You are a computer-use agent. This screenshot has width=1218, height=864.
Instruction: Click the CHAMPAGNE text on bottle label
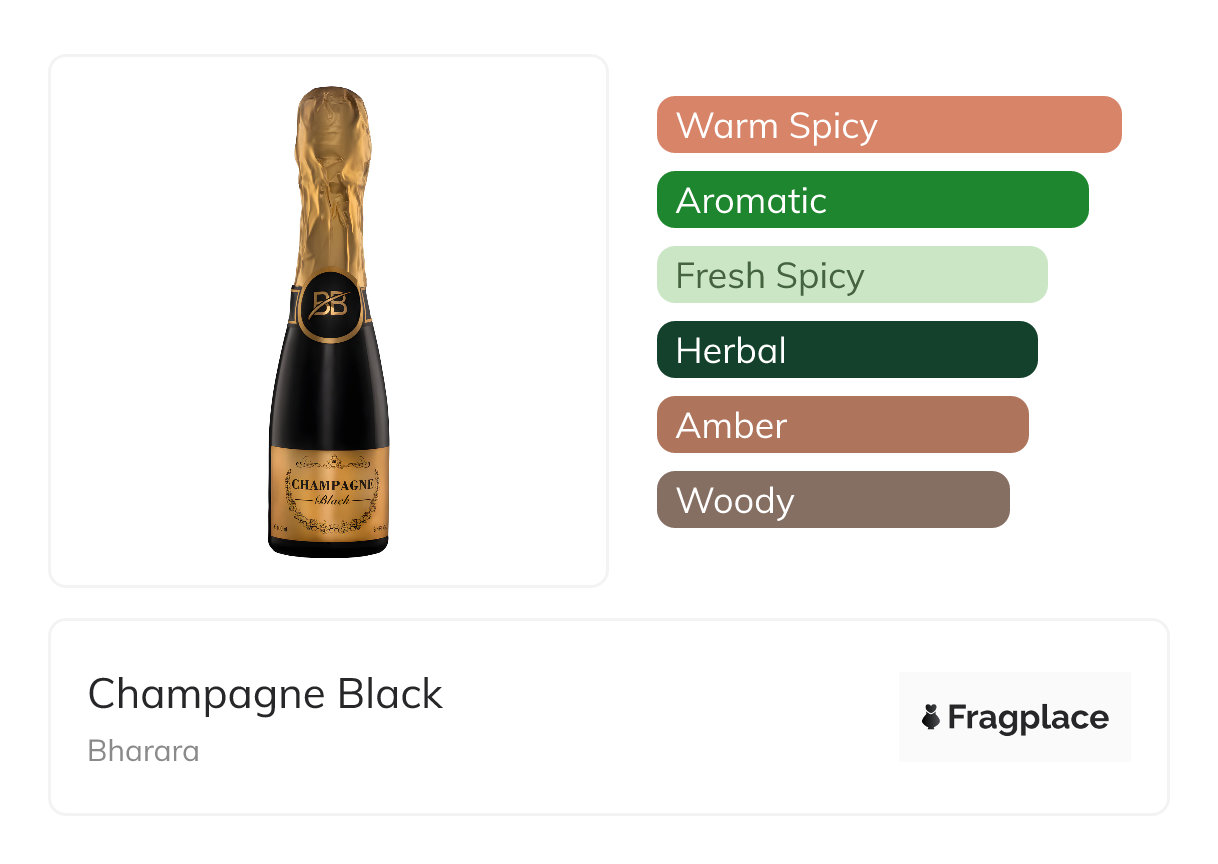(332, 485)
